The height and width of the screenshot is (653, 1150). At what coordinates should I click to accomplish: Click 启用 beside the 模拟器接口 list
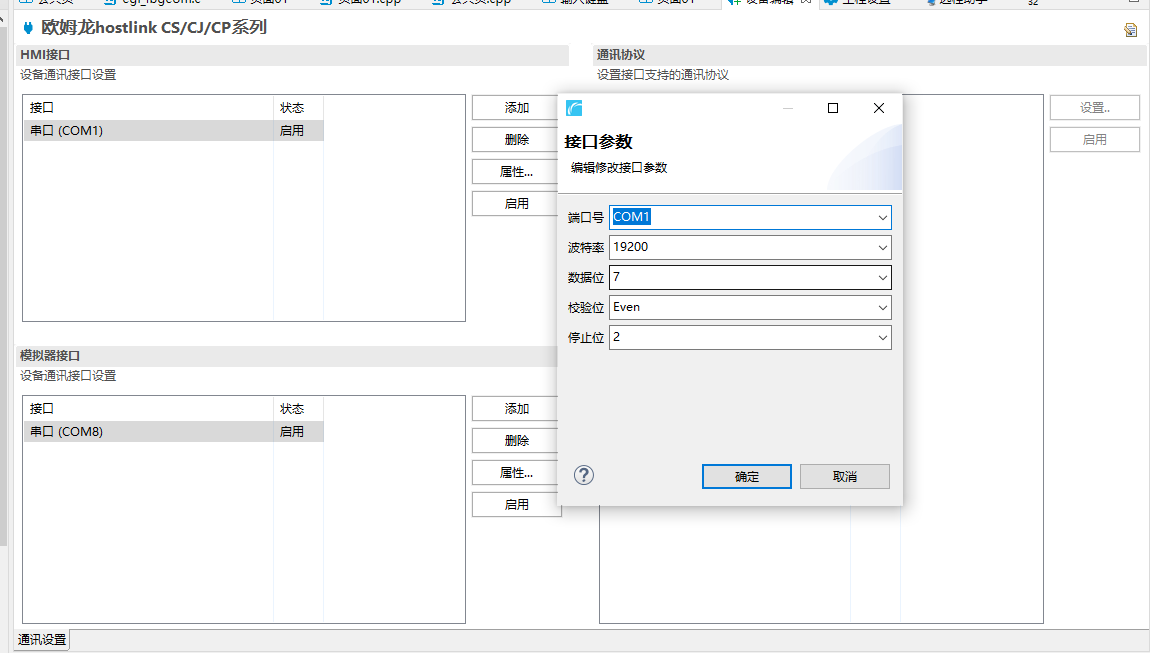516,504
